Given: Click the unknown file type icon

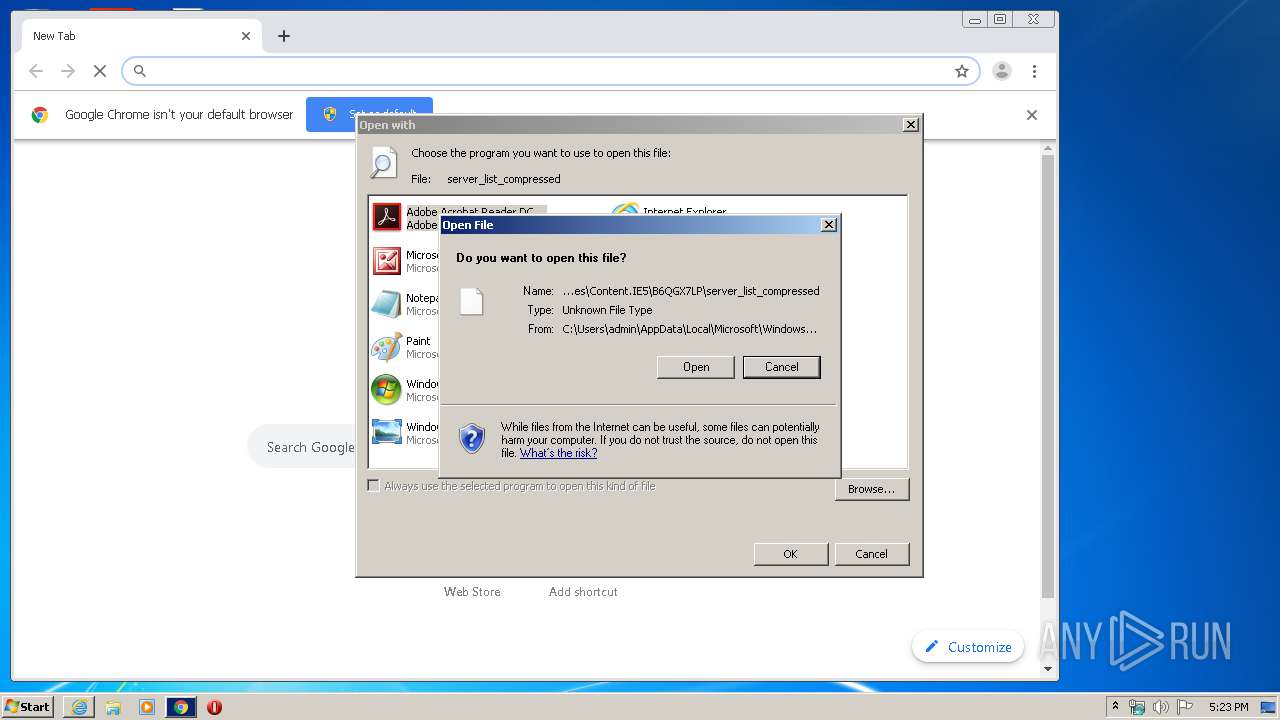Looking at the screenshot, I should [471, 301].
